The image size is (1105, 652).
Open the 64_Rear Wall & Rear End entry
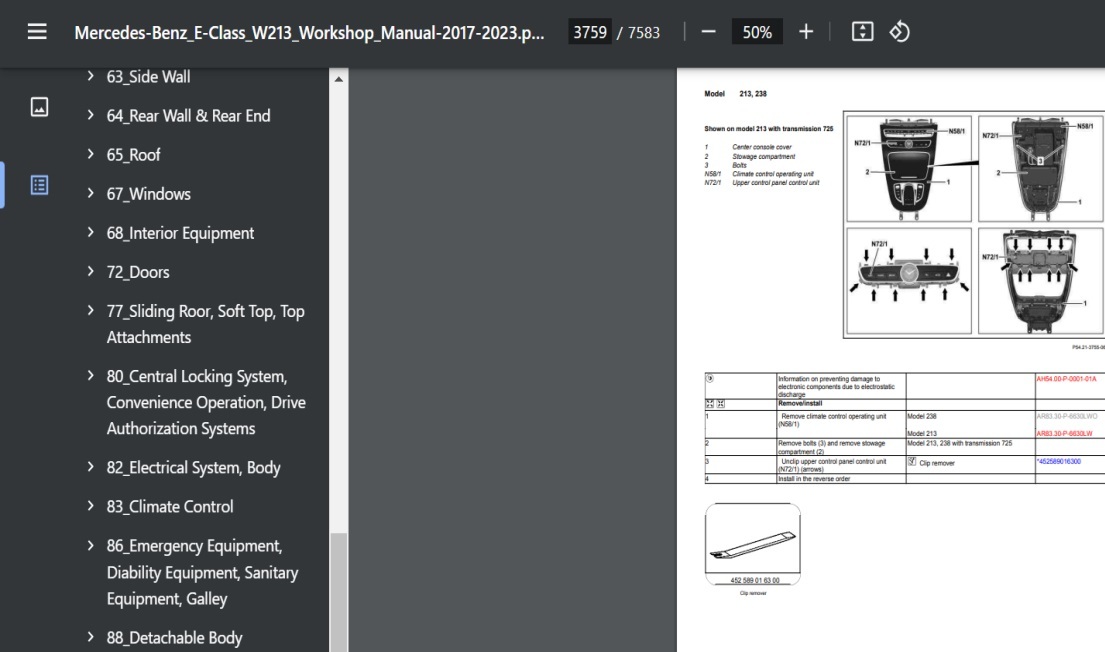188,116
